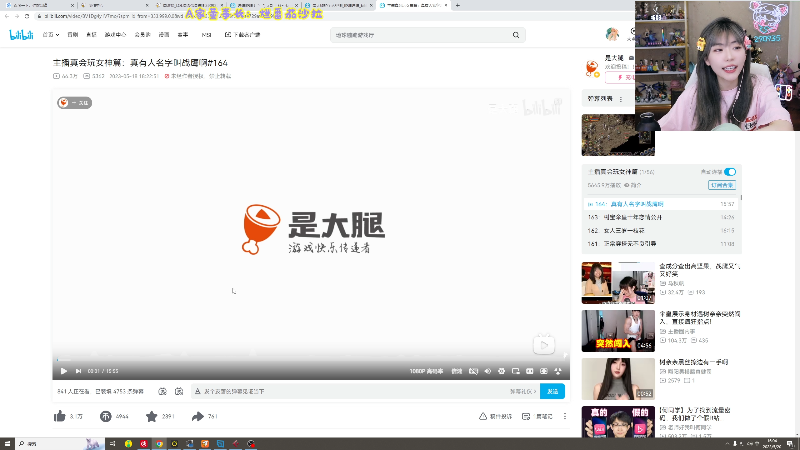Like the video with thumbs-up icon
The height and width of the screenshot is (450, 800).
pos(60,416)
